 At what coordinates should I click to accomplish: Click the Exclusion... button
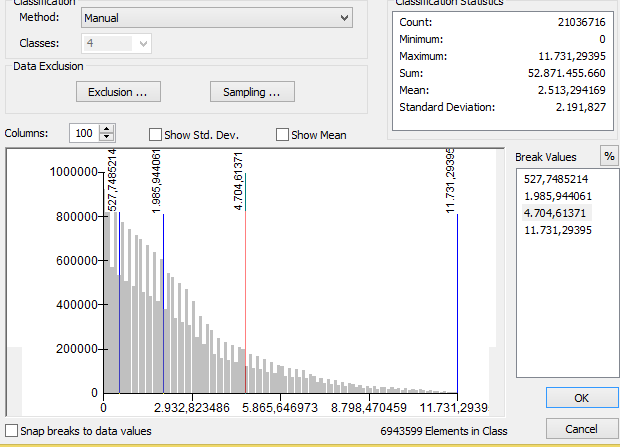pos(118,92)
